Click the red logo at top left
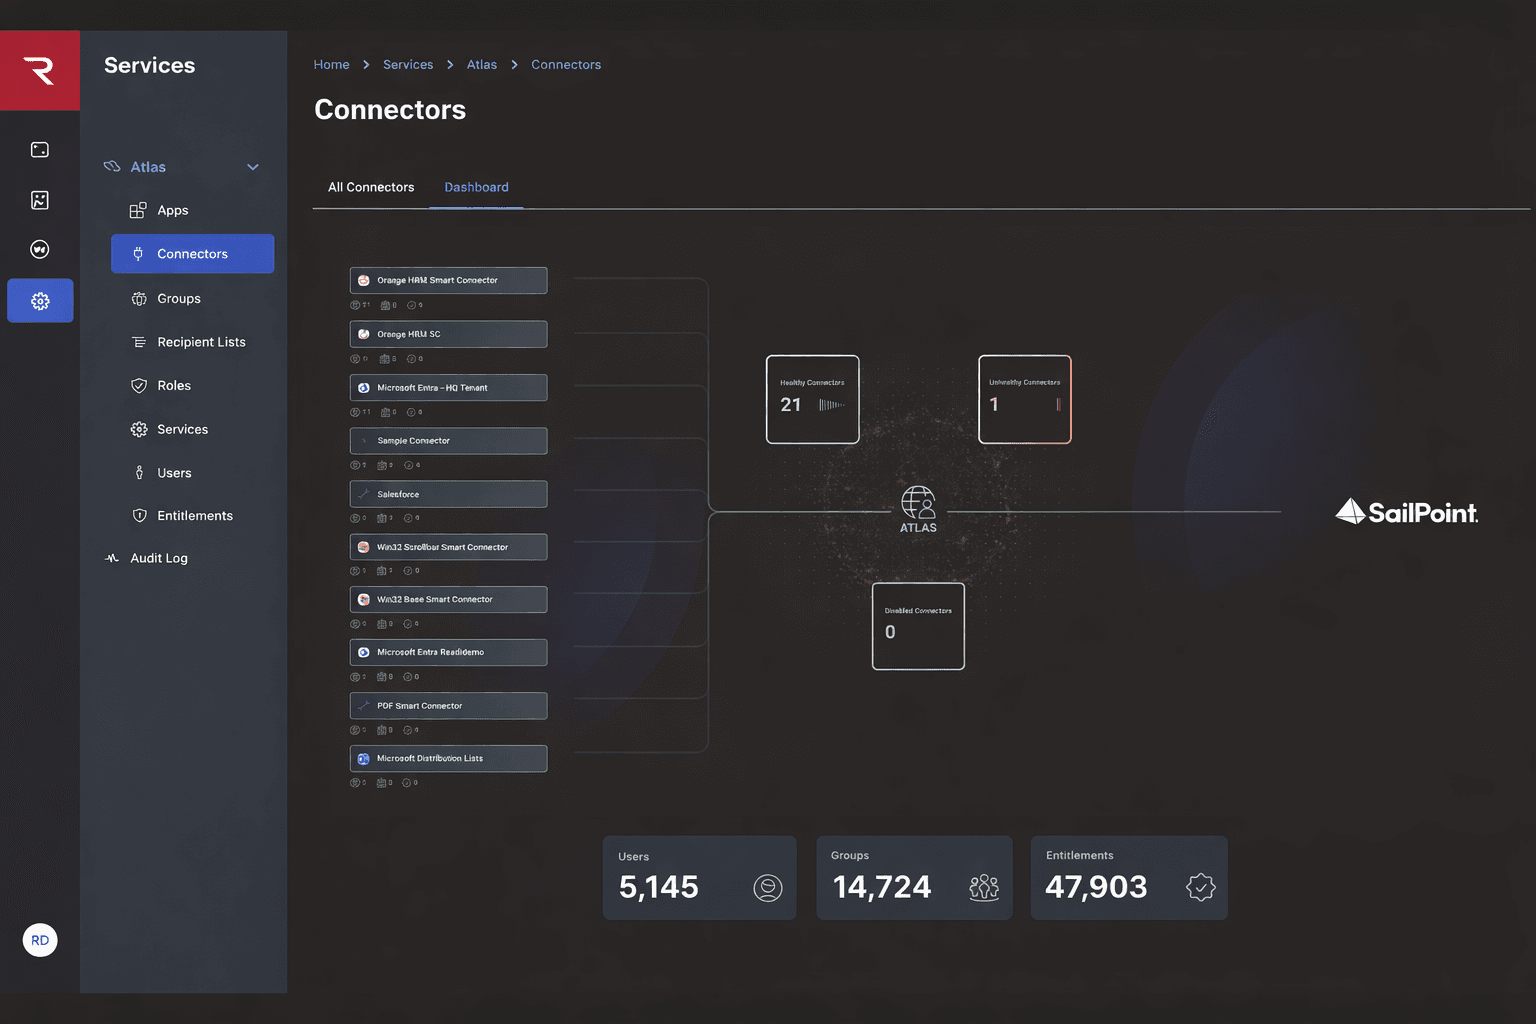Image resolution: width=1536 pixels, height=1024 pixels. point(40,70)
